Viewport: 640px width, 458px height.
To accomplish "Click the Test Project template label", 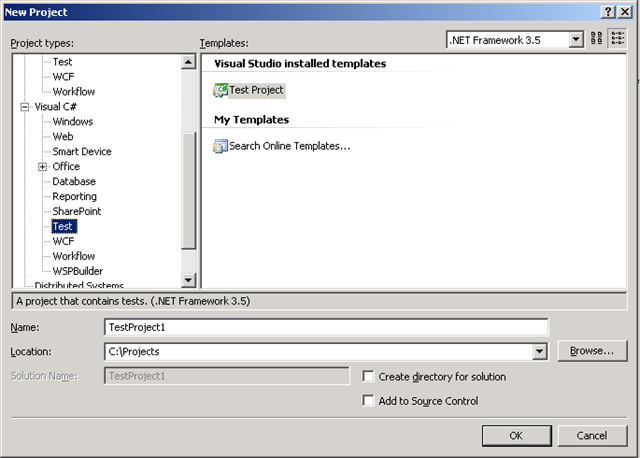I will 256,90.
